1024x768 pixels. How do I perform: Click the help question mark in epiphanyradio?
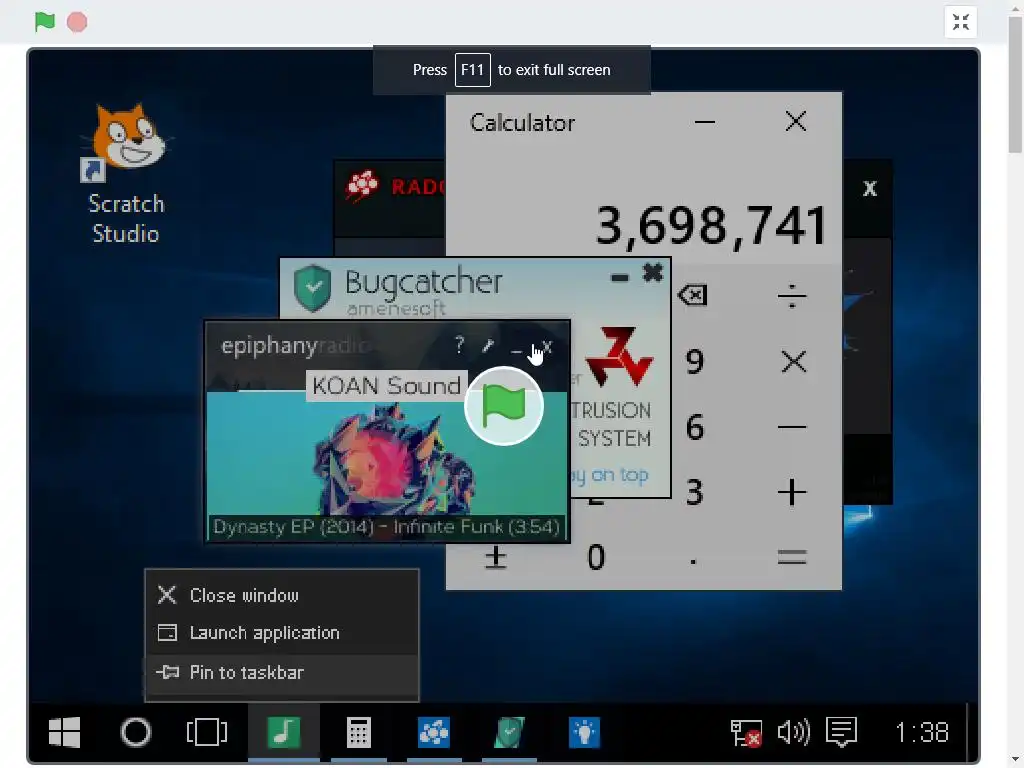[459, 344]
